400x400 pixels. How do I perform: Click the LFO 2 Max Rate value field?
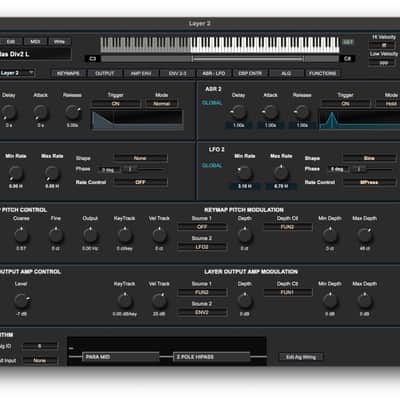(281, 186)
